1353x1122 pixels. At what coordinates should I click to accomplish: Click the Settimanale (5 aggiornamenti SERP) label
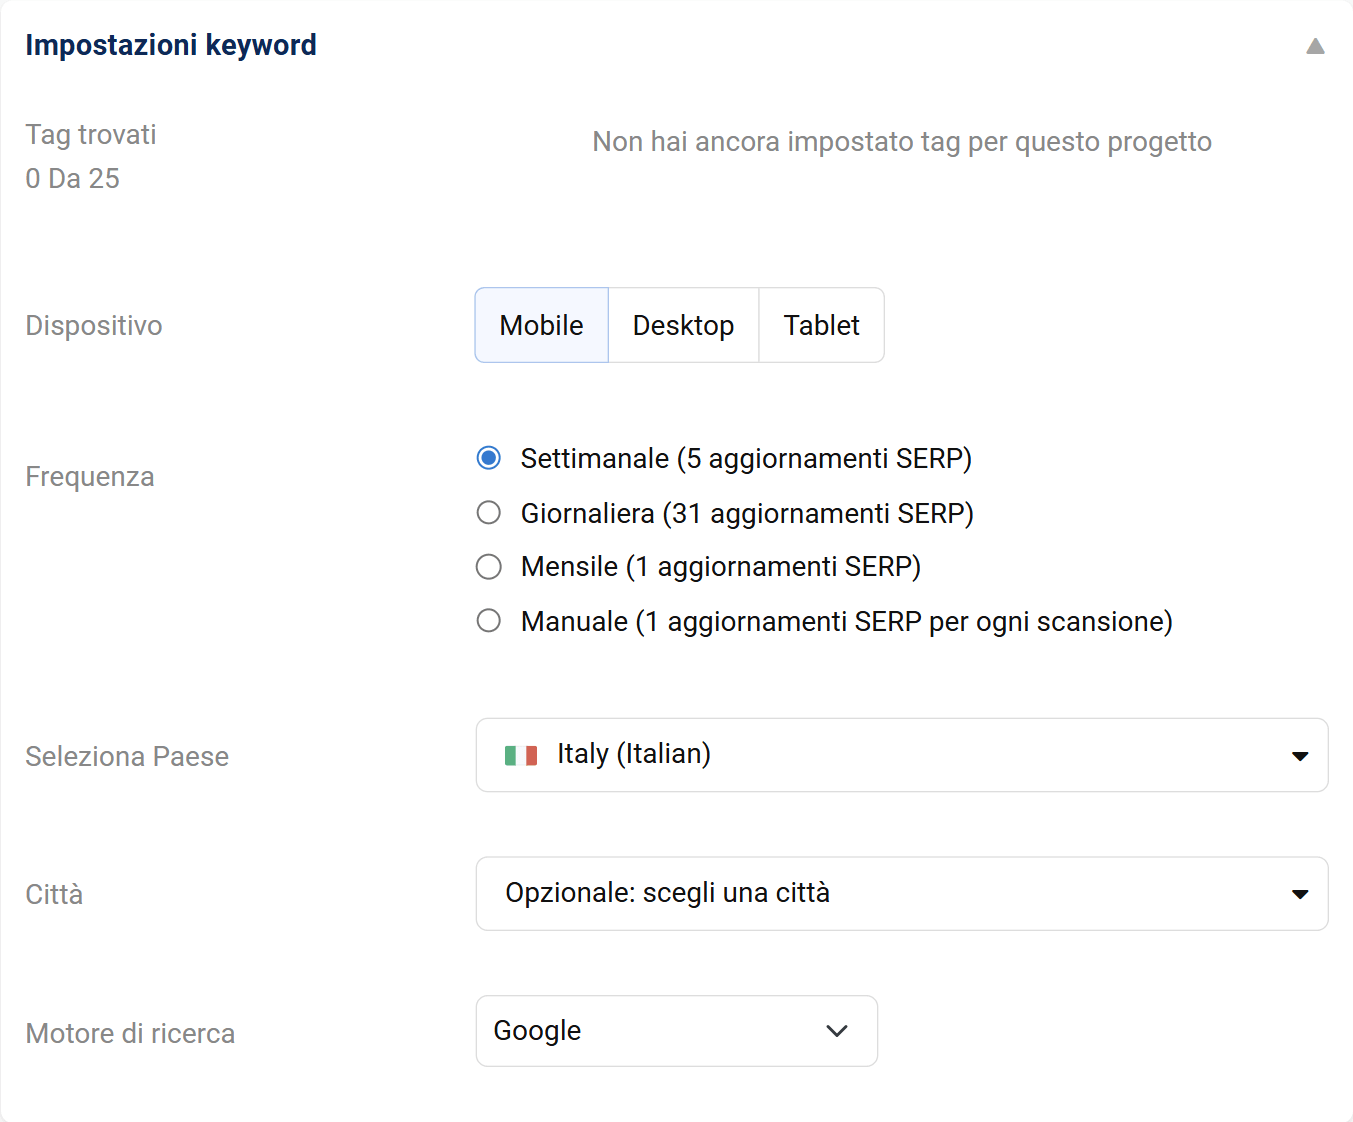746,458
